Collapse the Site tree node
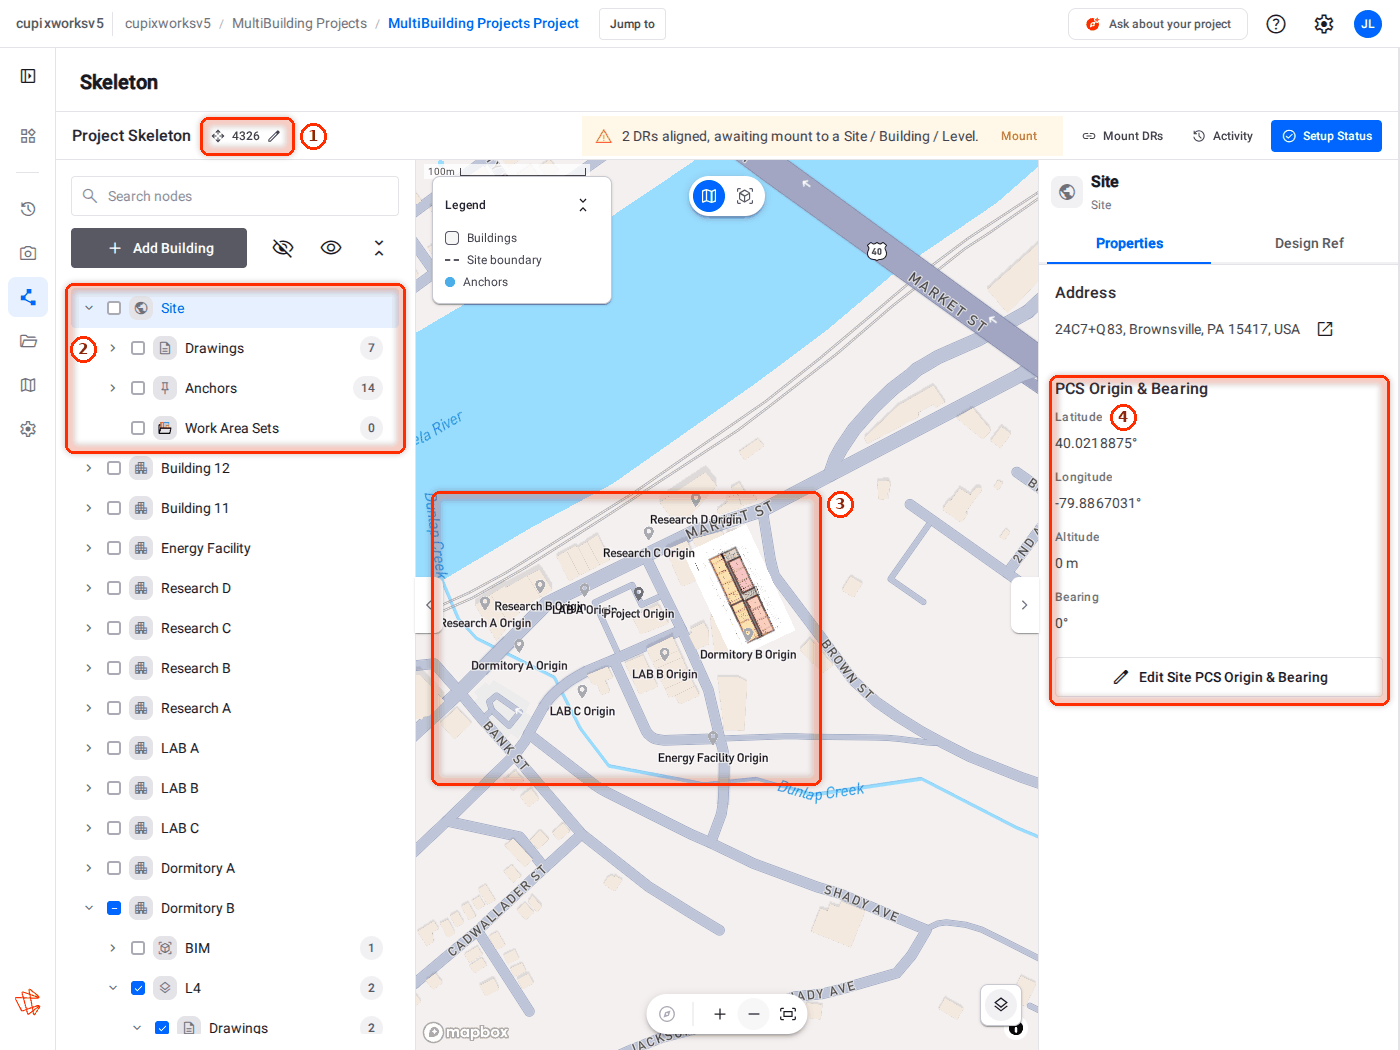This screenshot has width=1400, height=1050. (x=89, y=308)
